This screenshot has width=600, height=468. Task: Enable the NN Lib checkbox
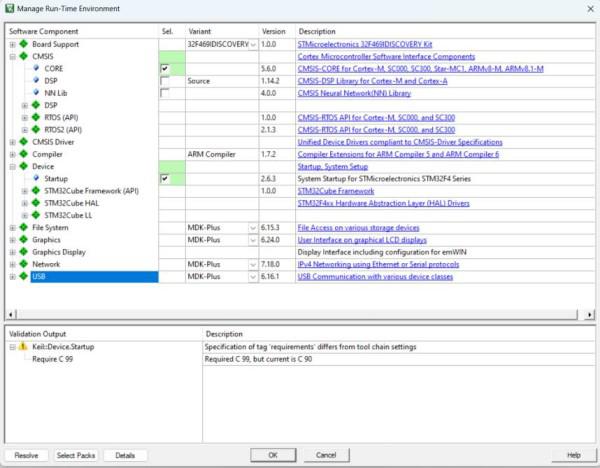[x=165, y=93]
